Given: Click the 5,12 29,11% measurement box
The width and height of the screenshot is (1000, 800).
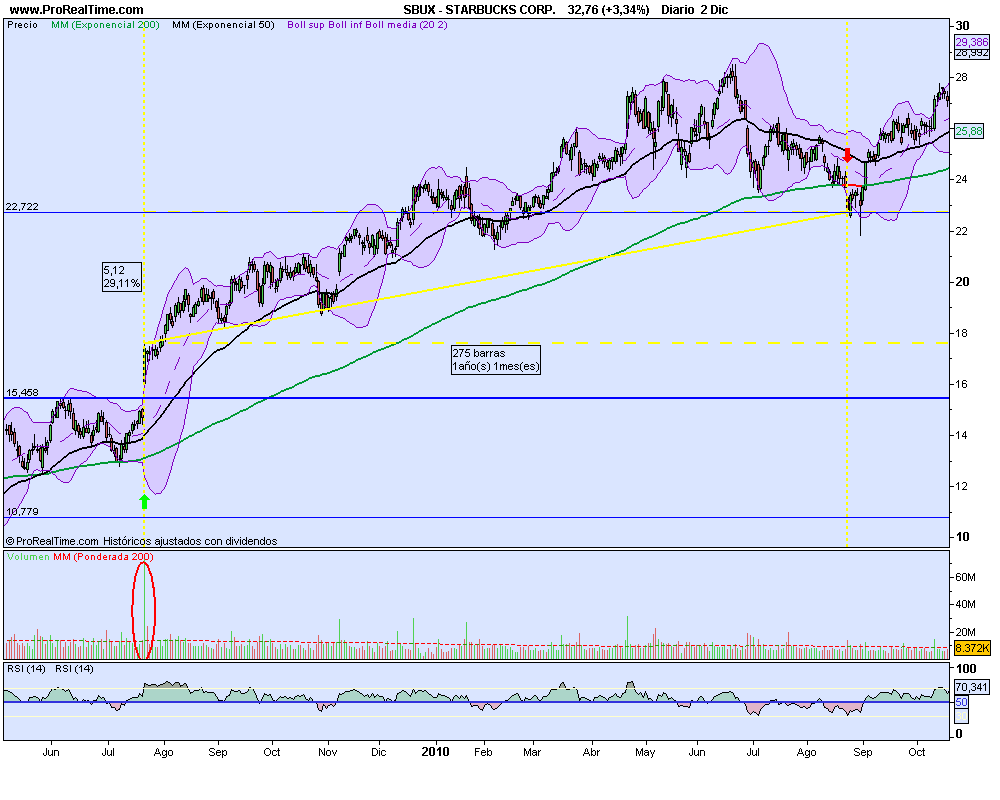Looking at the screenshot, I should pyautogui.click(x=122, y=277).
